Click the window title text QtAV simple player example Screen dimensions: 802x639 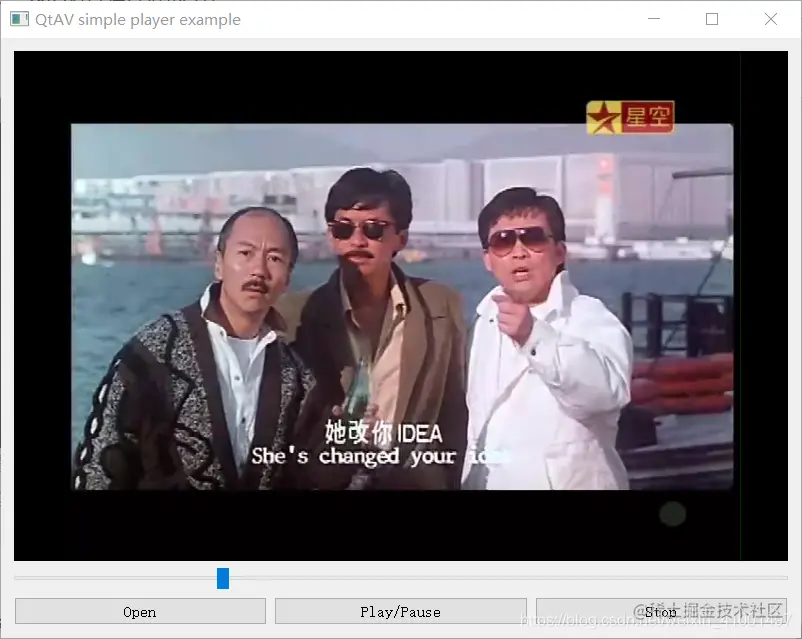[x=138, y=19]
